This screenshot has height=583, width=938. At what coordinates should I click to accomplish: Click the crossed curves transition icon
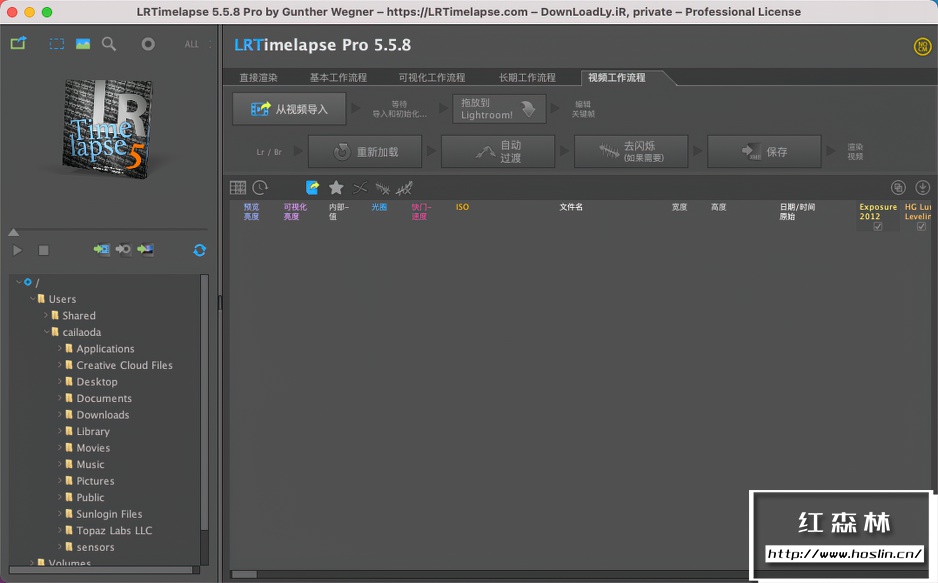pos(360,188)
